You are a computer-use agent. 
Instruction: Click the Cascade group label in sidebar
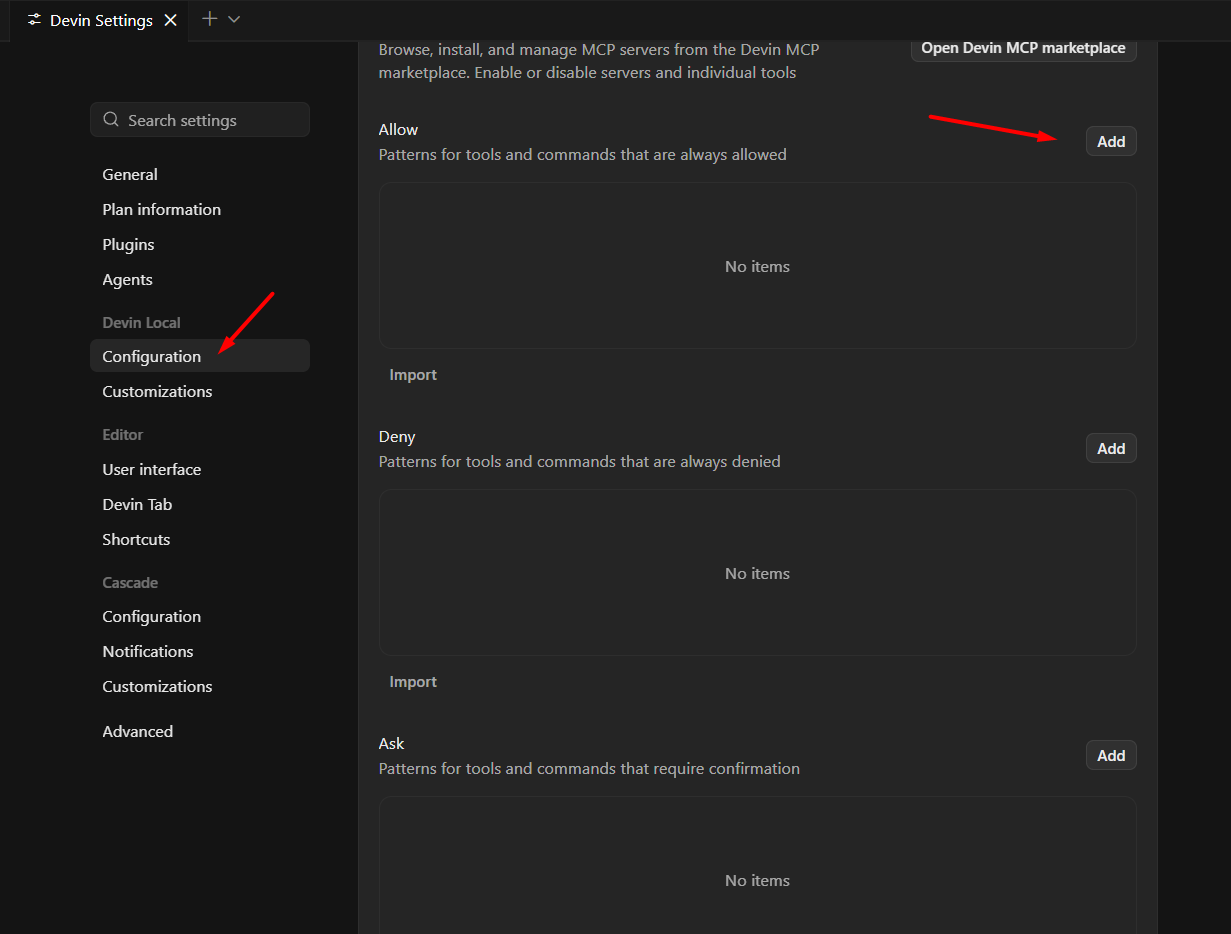tap(130, 582)
